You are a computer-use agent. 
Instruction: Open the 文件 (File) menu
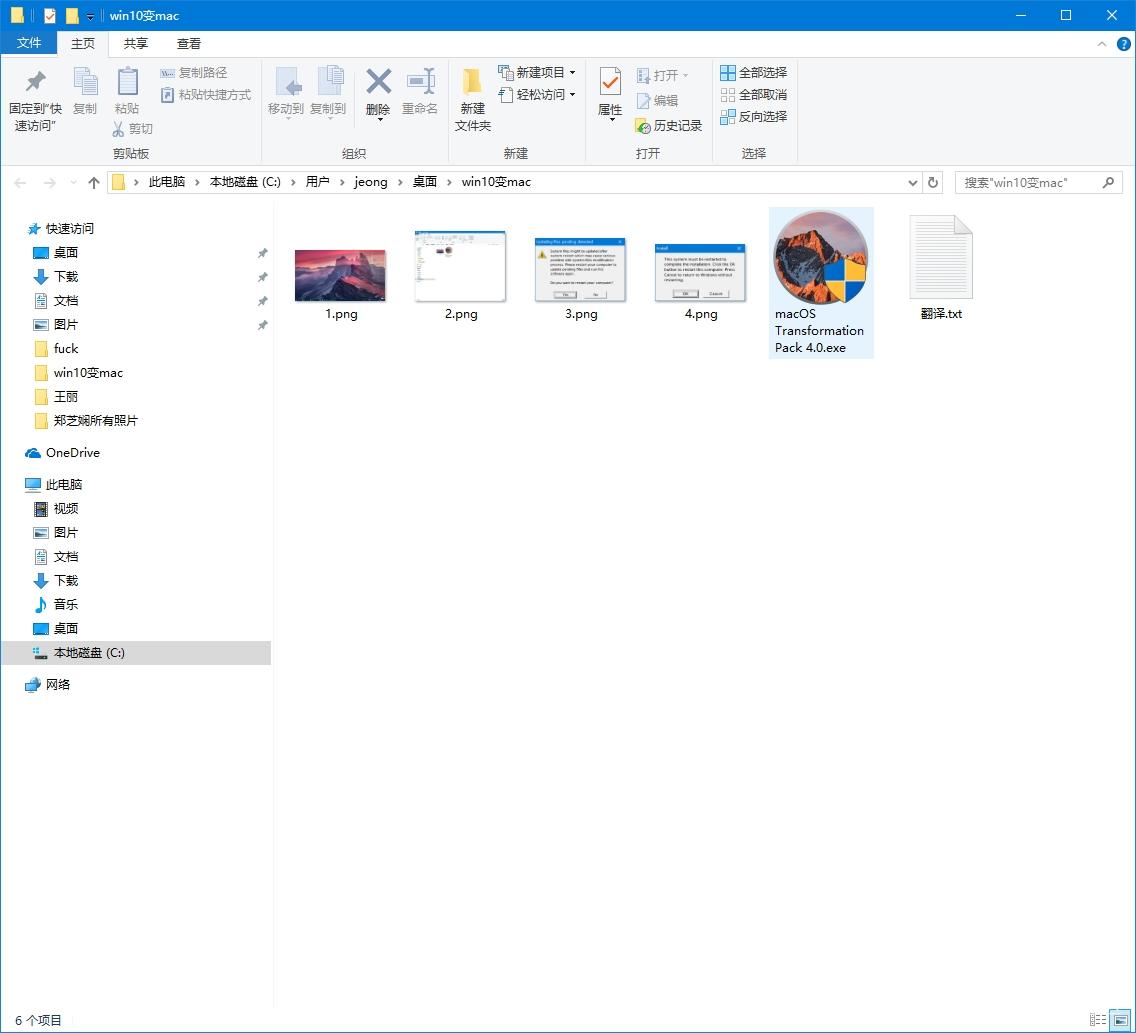click(30, 43)
